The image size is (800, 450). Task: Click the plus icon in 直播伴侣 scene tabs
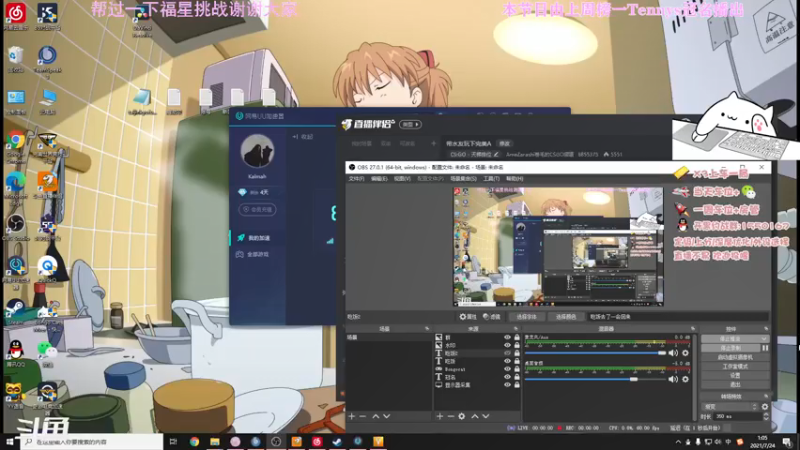click(x=434, y=144)
